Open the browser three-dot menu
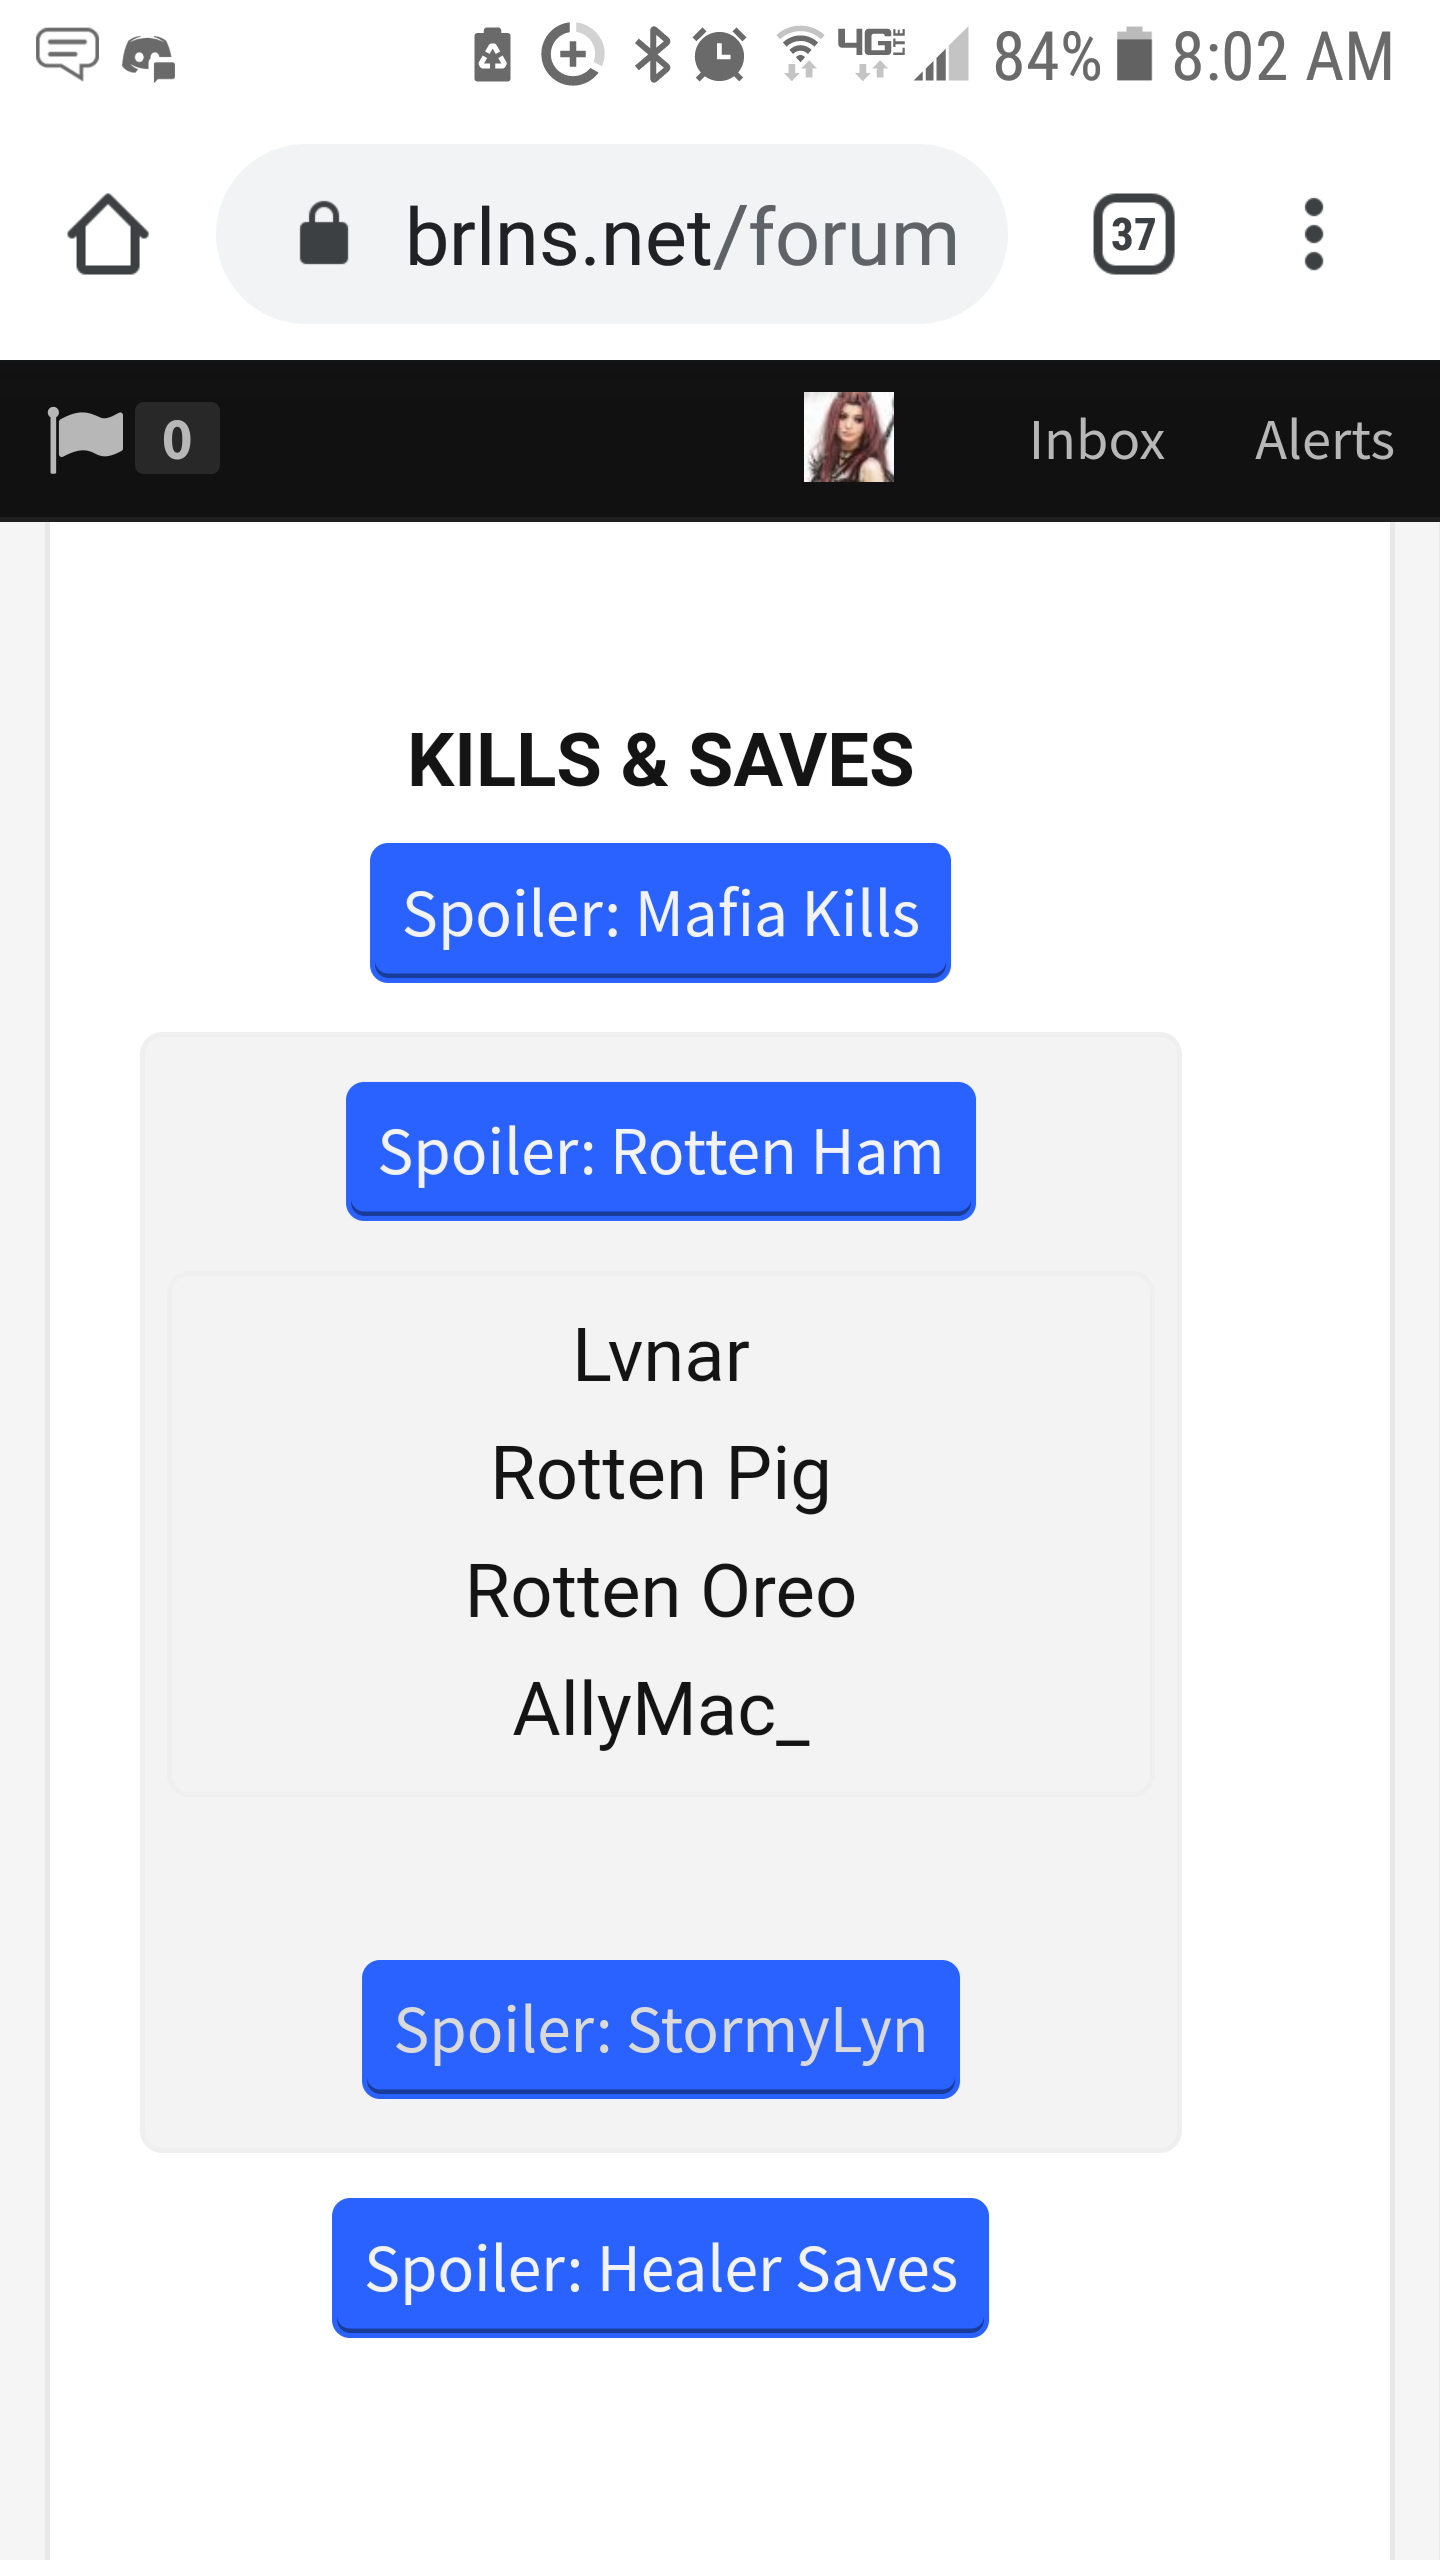The width and height of the screenshot is (1440, 2560). [x=1313, y=234]
